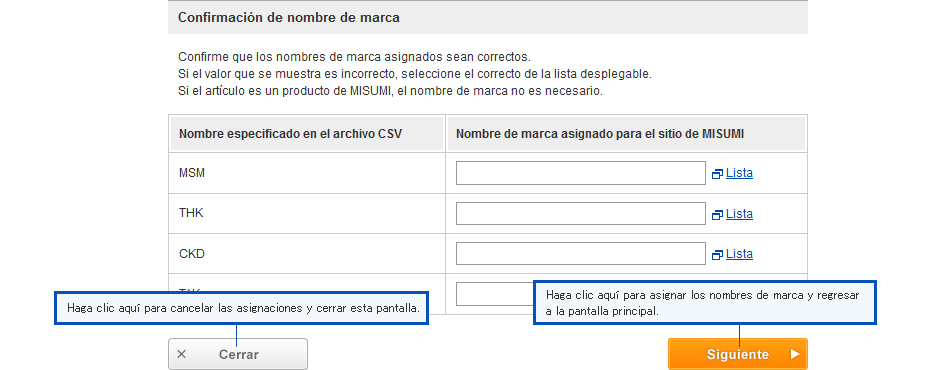Open the popup icon beside THK's Lista

(x=717, y=214)
